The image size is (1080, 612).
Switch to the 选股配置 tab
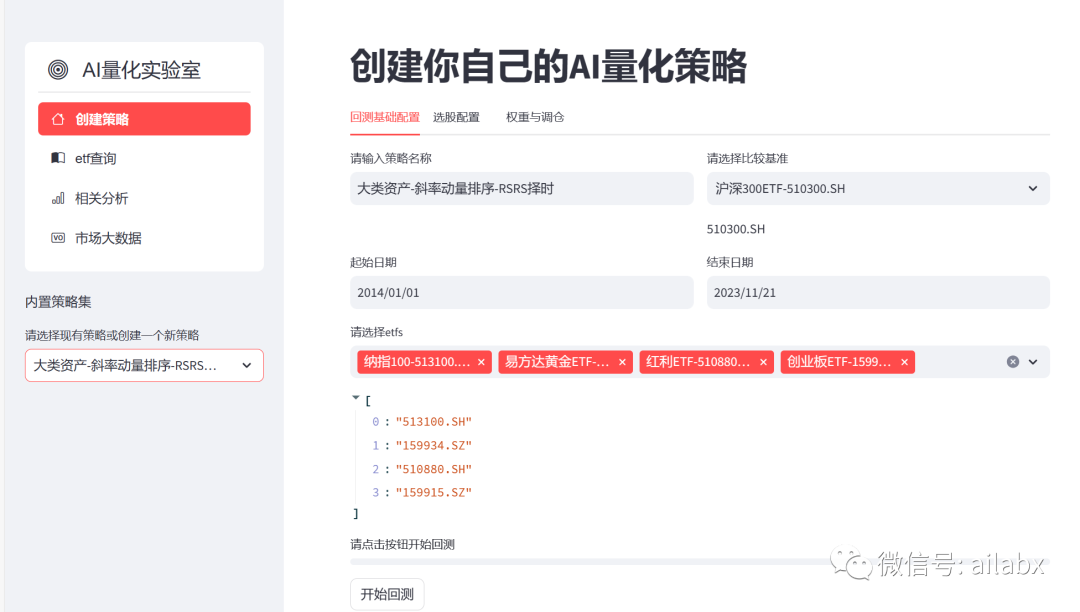coord(456,117)
